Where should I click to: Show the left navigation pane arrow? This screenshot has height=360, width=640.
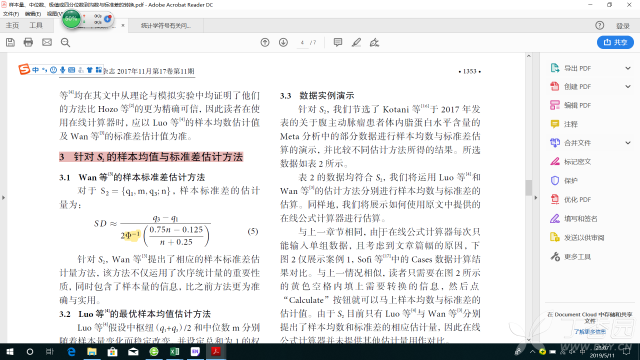pyautogui.click(x=3, y=198)
